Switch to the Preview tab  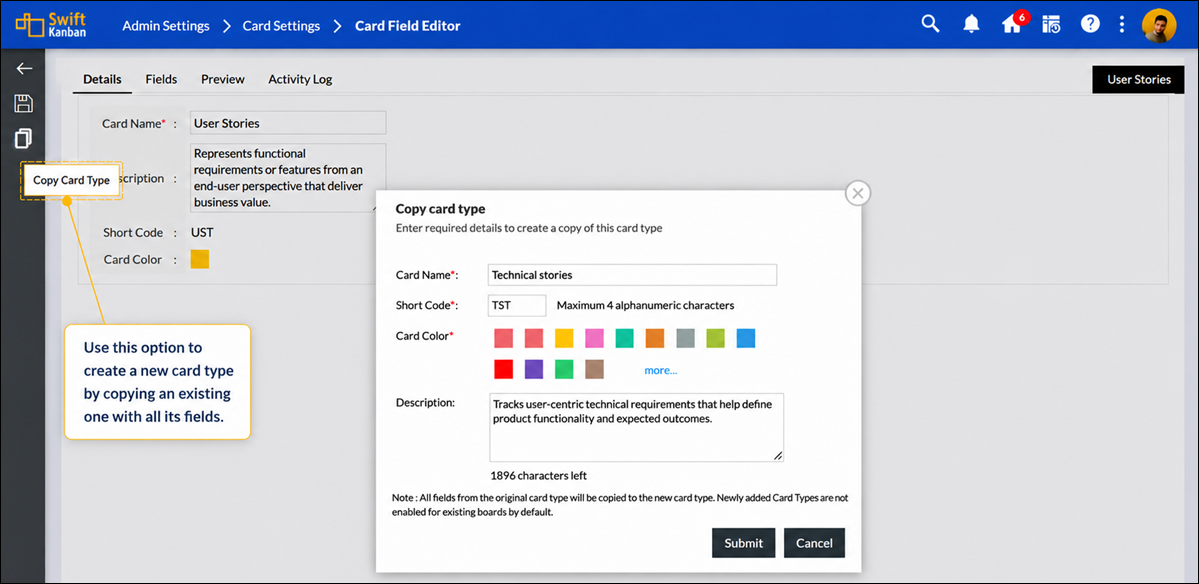click(x=223, y=79)
